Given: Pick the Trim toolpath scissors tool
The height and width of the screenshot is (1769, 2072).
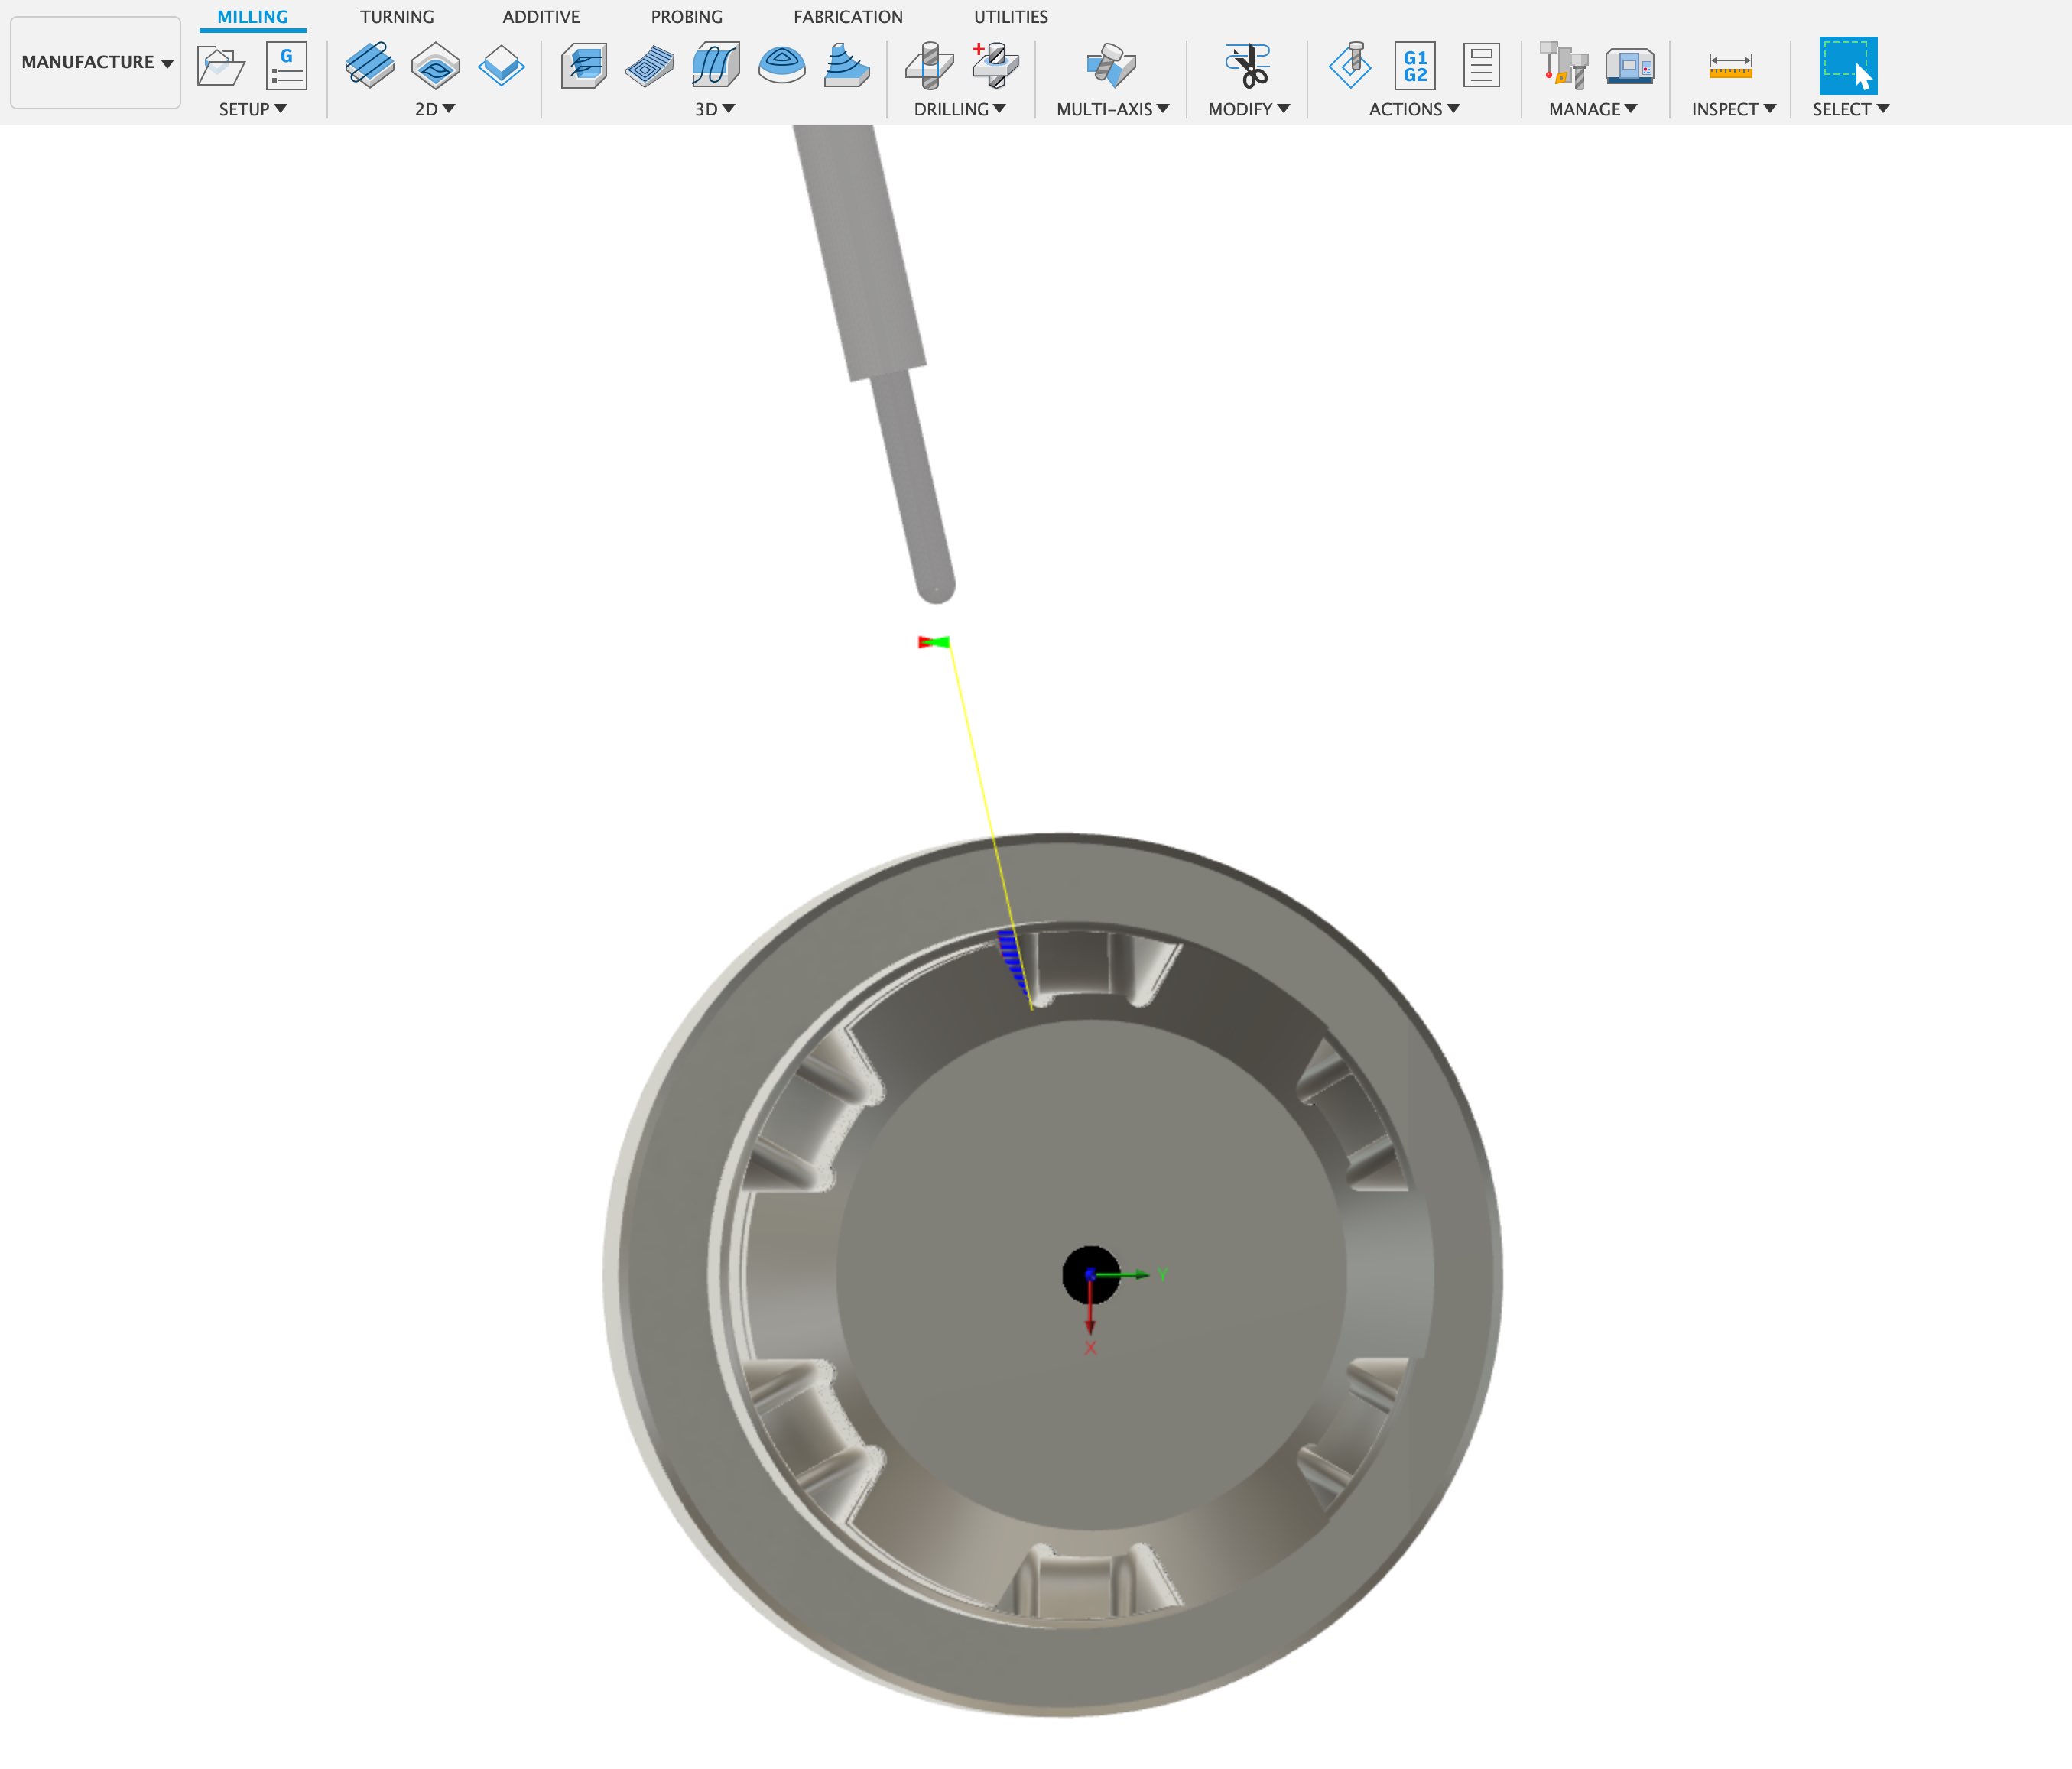Looking at the screenshot, I should click(x=1248, y=63).
